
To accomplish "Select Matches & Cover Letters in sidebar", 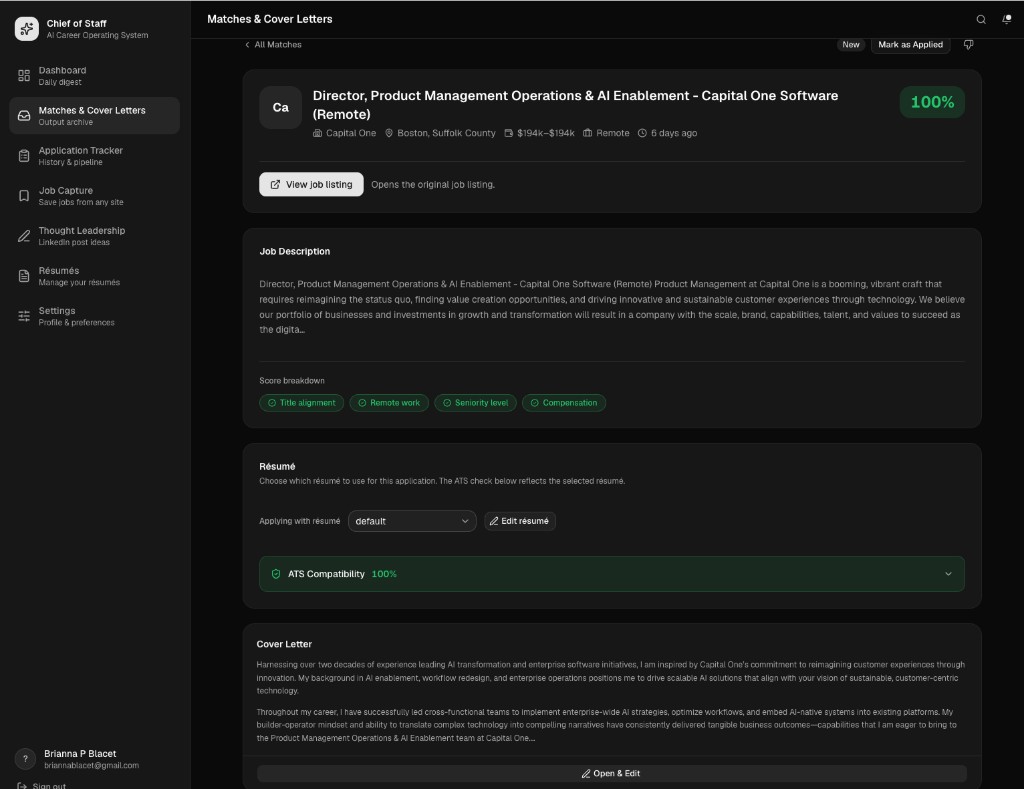I will coord(95,116).
